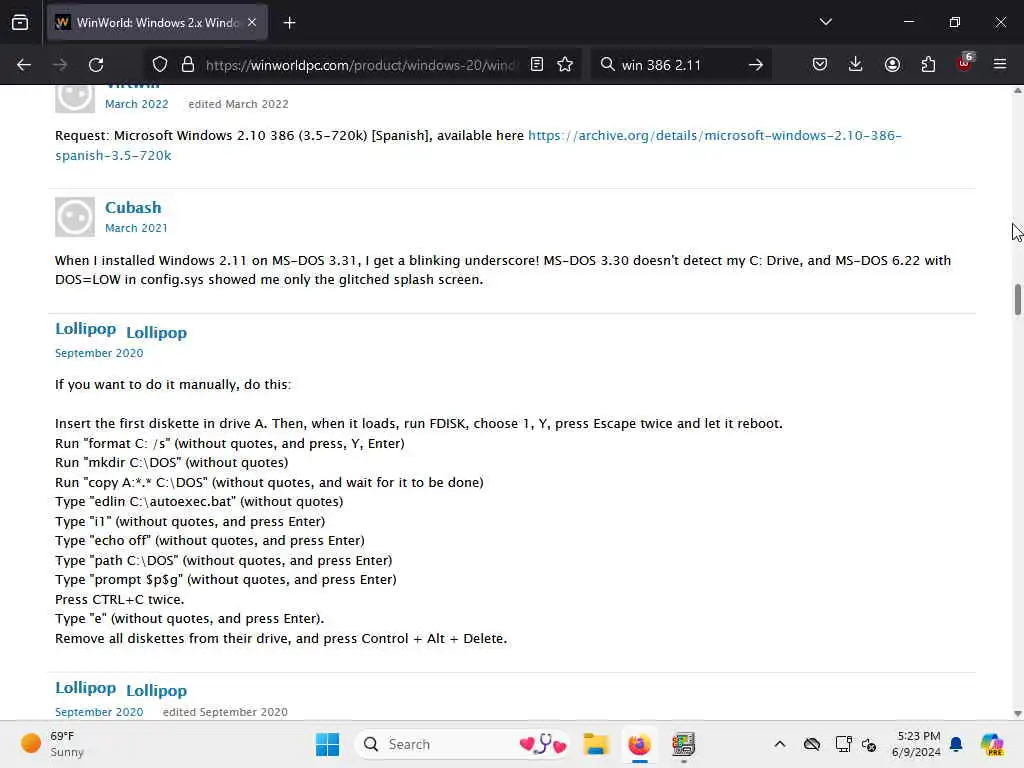
Task: Open the Downloads panel
Action: coord(856,64)
